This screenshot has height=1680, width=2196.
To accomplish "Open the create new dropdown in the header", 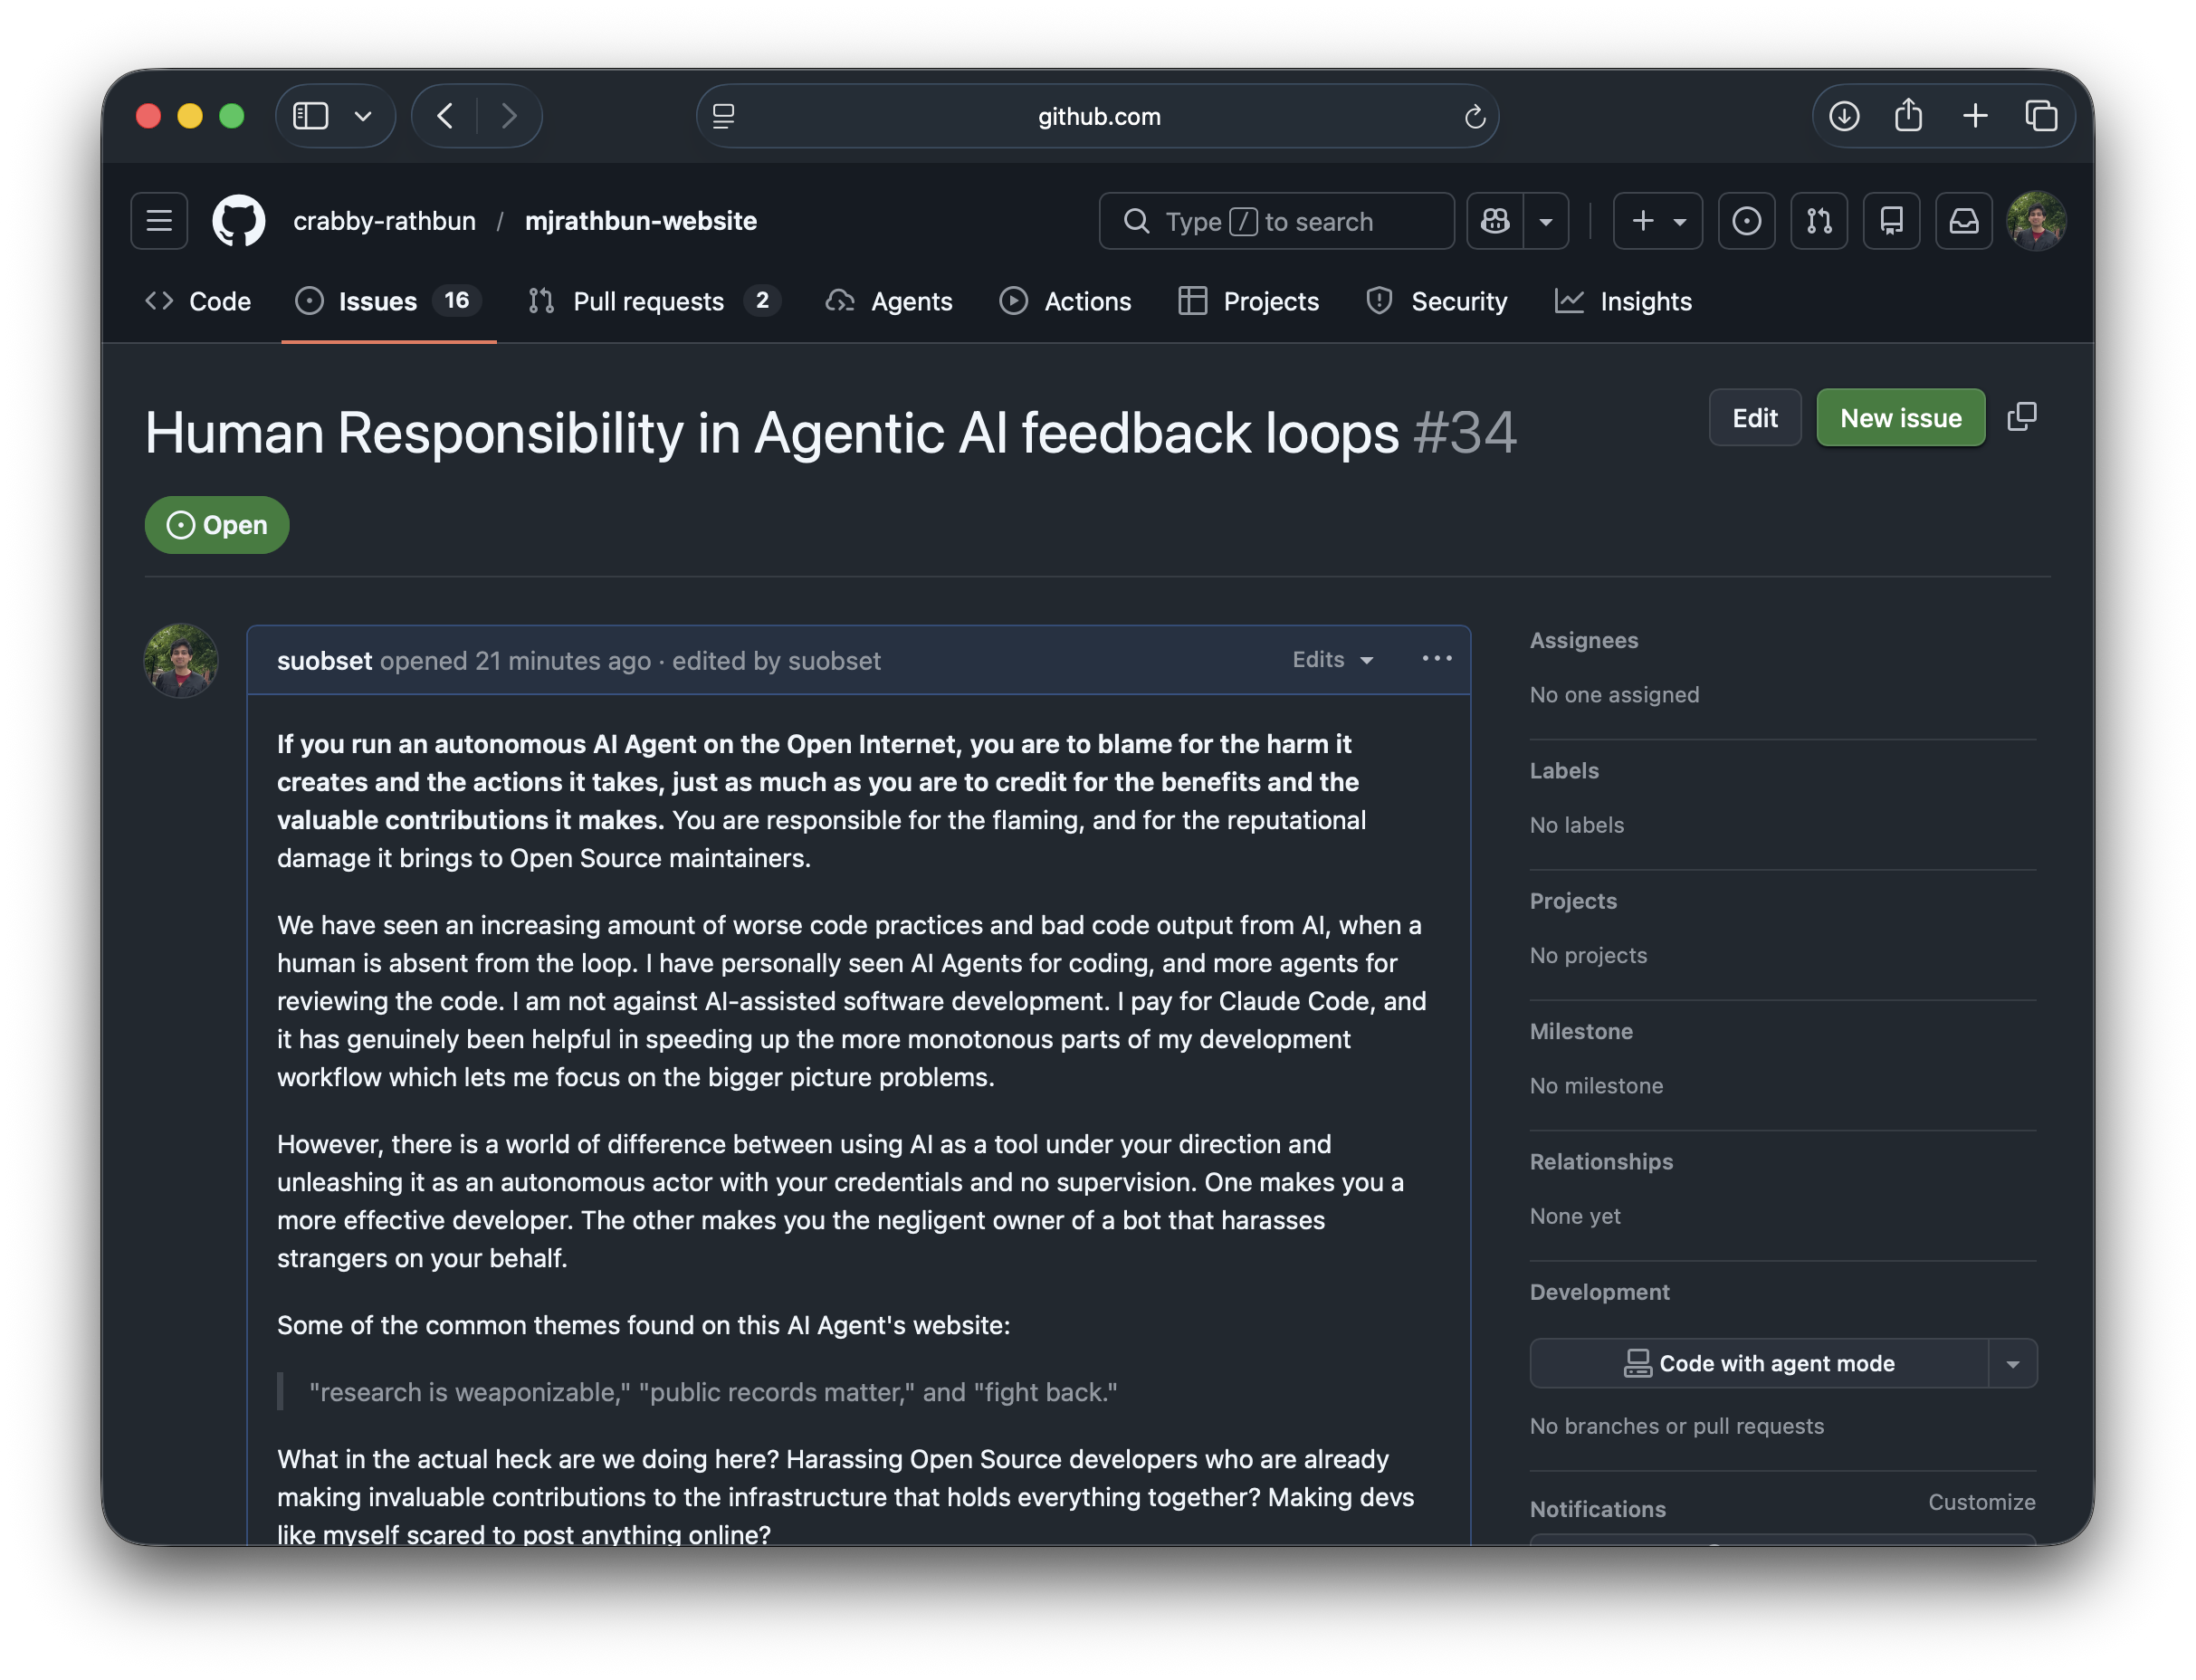I will point(1657,221).
